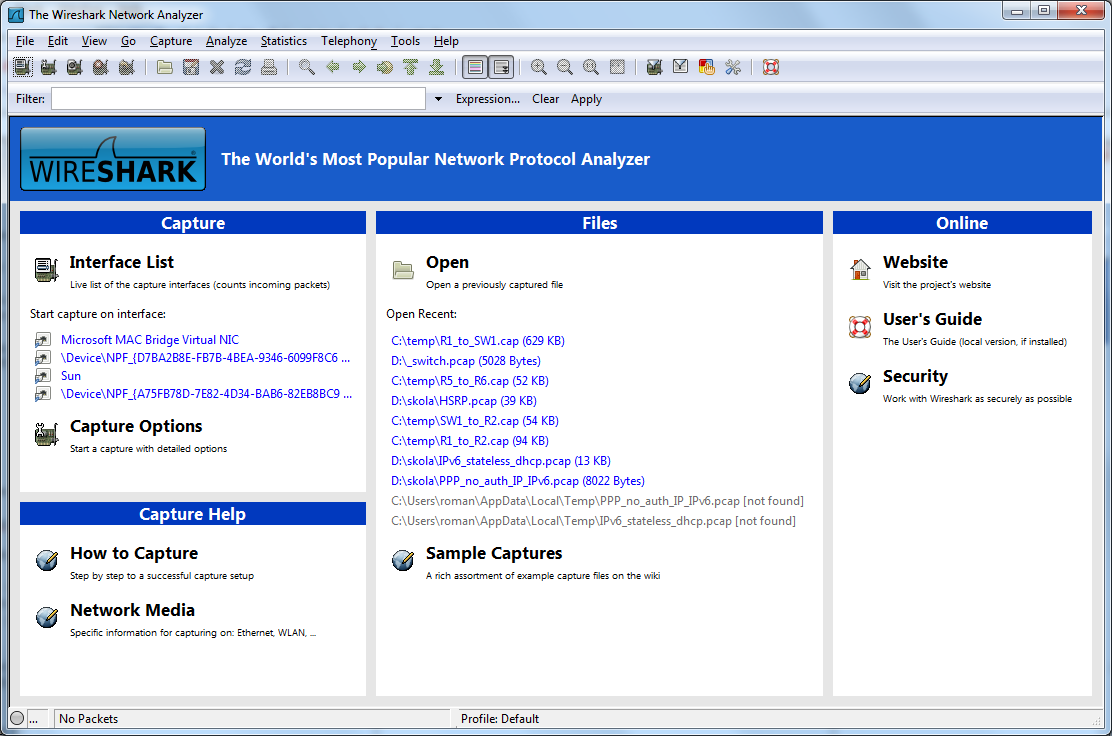Viewport: 1112px width, 736px height.
Task: Open the Interface List on the welcome page
Action: click(x=121, y=262)
